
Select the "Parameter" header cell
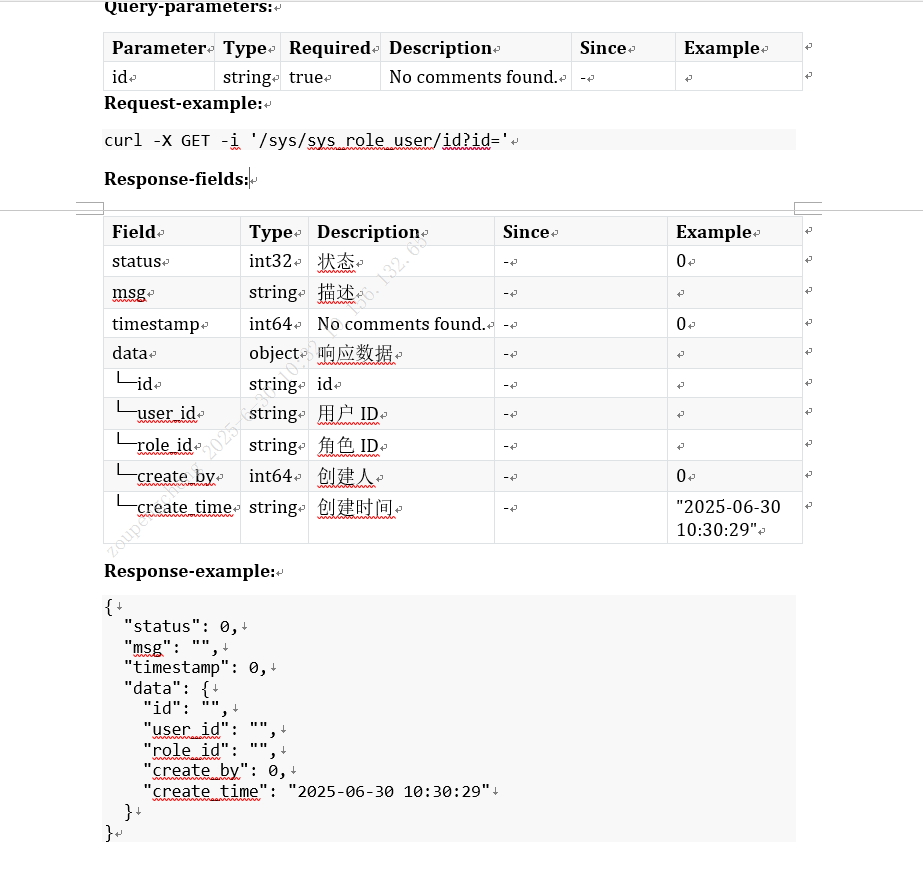(x=159, y=48)
